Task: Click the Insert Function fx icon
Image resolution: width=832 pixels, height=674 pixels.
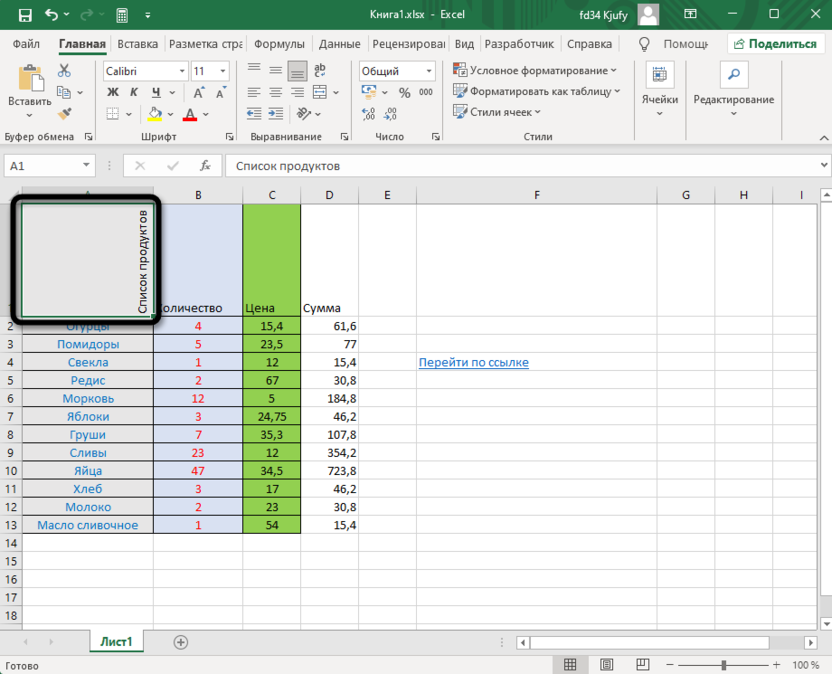Action: (x=205, y=166)
